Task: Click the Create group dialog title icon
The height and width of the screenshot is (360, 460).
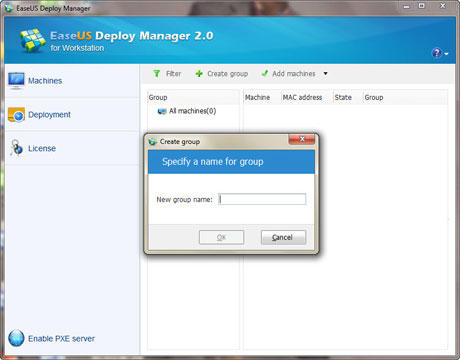Action: [153, 142]
